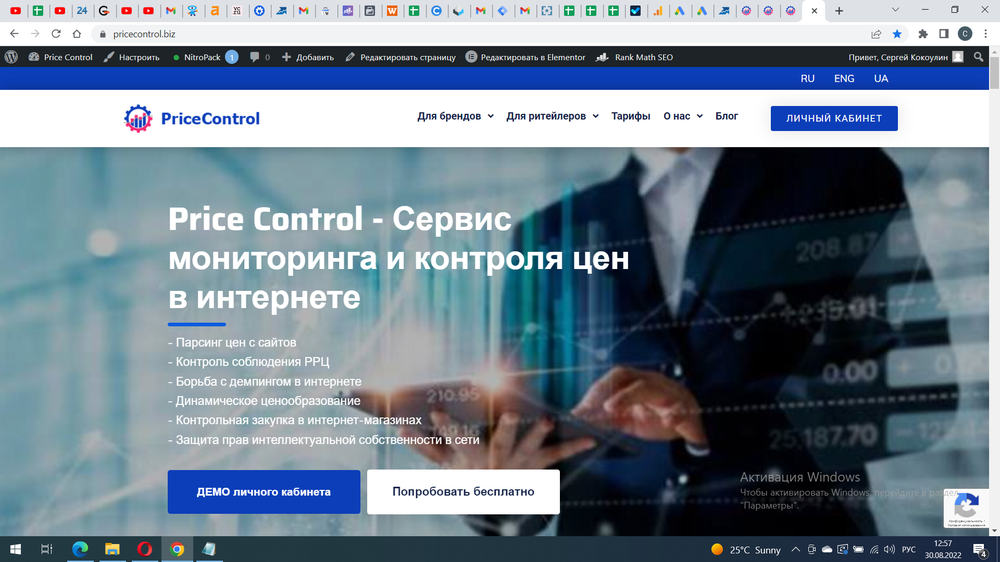Switch to the Google Analytics bars tab
Screen dimensions: 1000x562
click(x=658, y=11)
